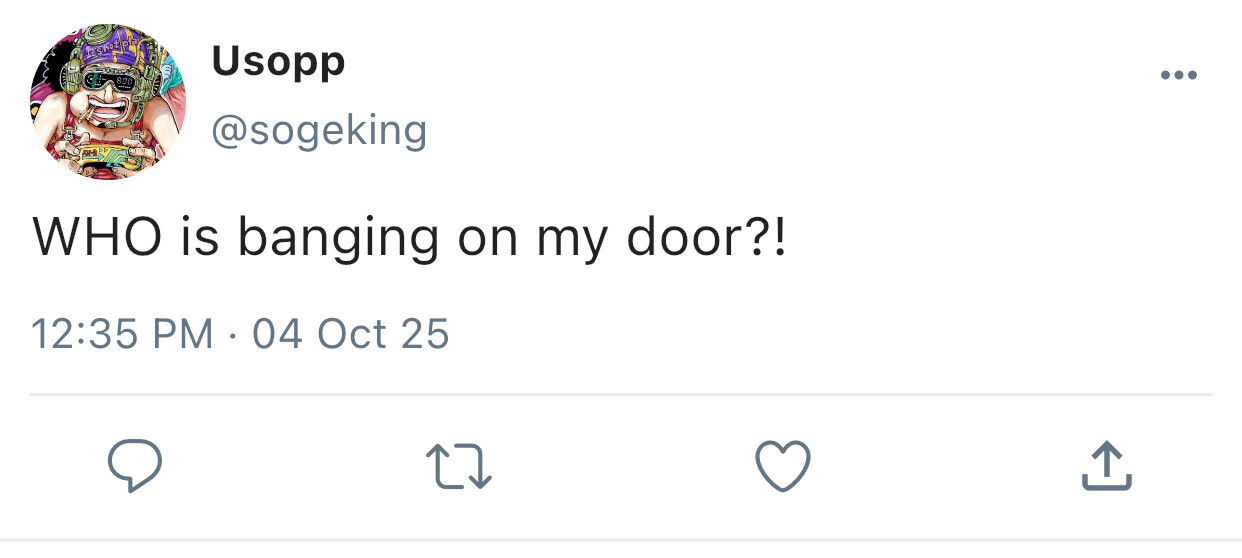Select the tweet text about banging door
1242x558 pixels.
(410, 239)
